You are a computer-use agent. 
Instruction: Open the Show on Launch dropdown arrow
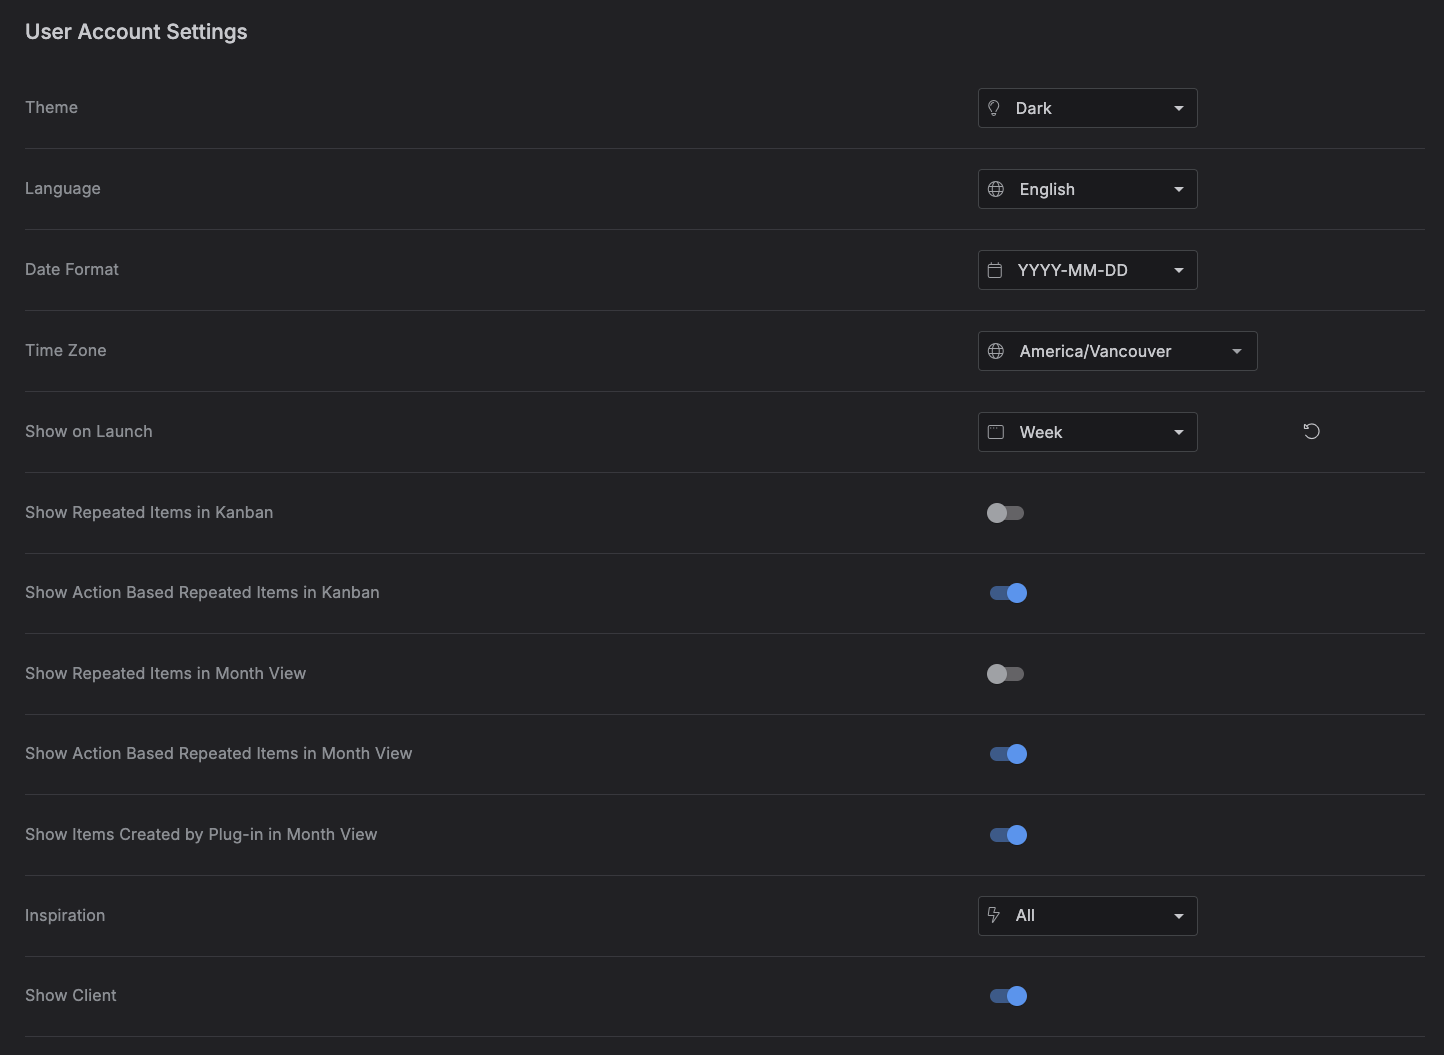[x=1179, y=432]
